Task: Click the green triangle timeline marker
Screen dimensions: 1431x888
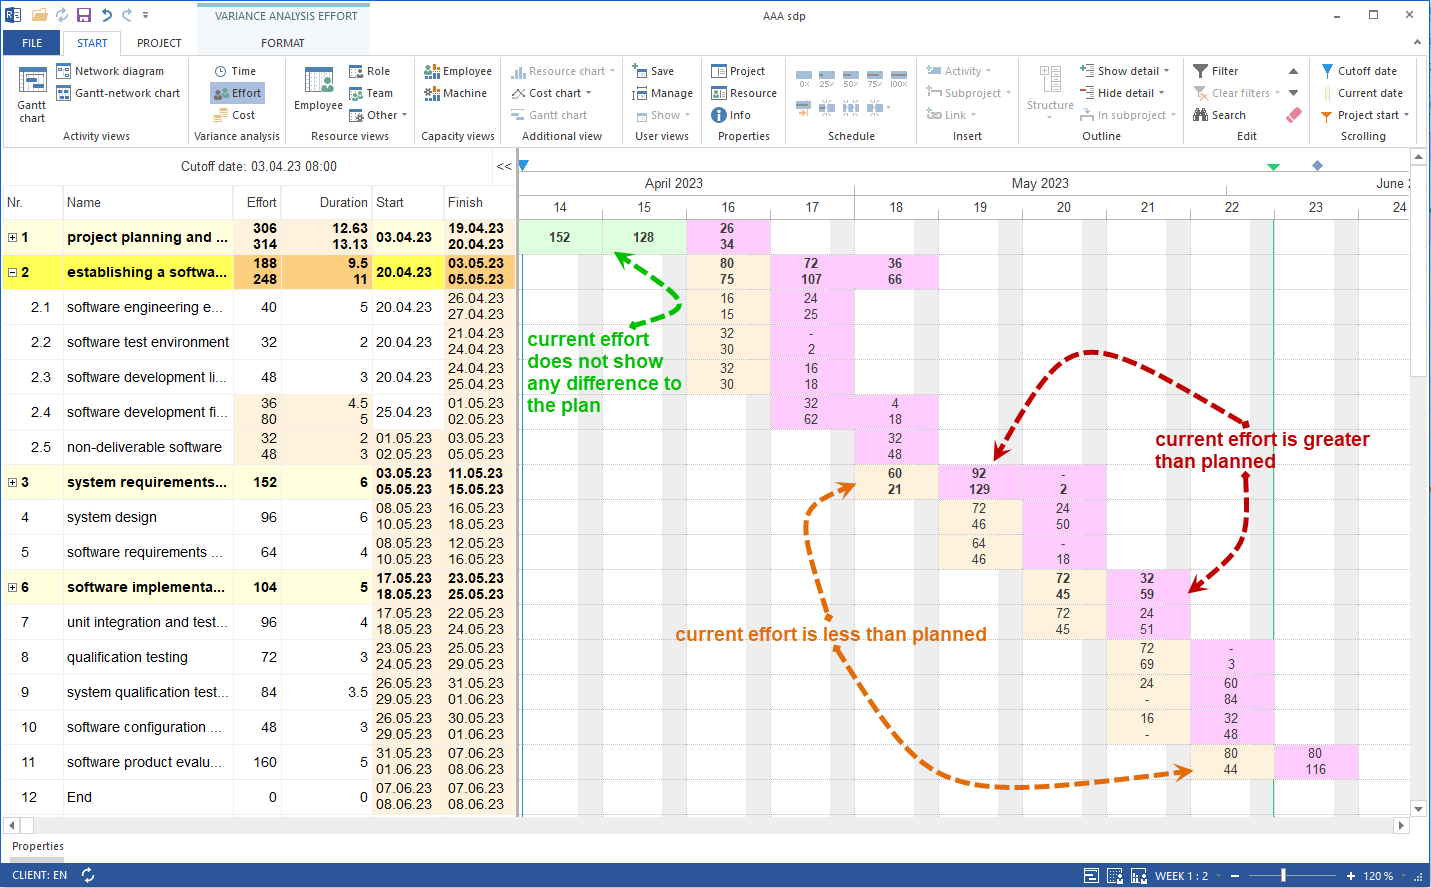Action: [1273, 167]
